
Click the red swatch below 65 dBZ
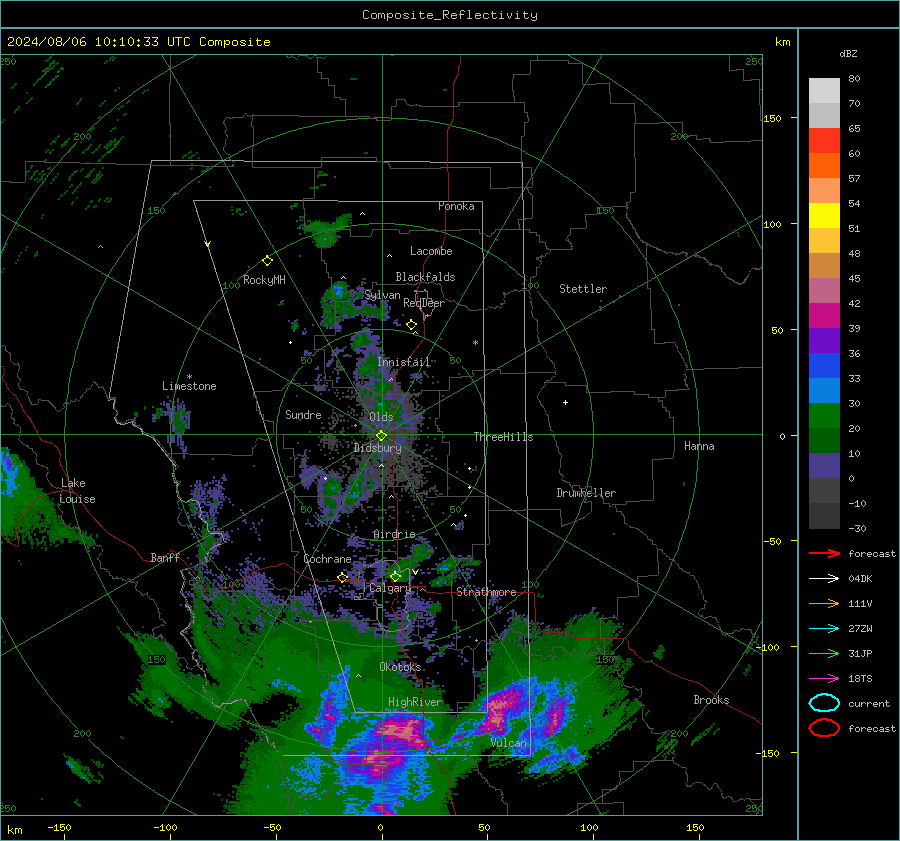pyautogui.click(x=824, y=140)
